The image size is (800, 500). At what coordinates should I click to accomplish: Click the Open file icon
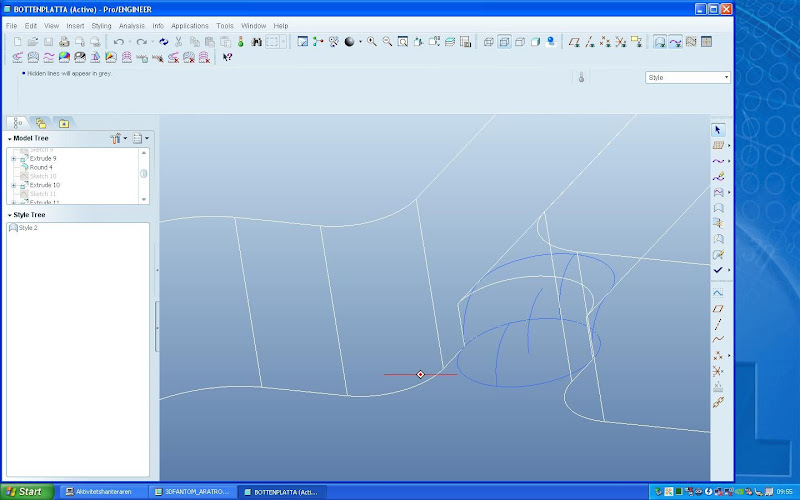pos(33,42)
